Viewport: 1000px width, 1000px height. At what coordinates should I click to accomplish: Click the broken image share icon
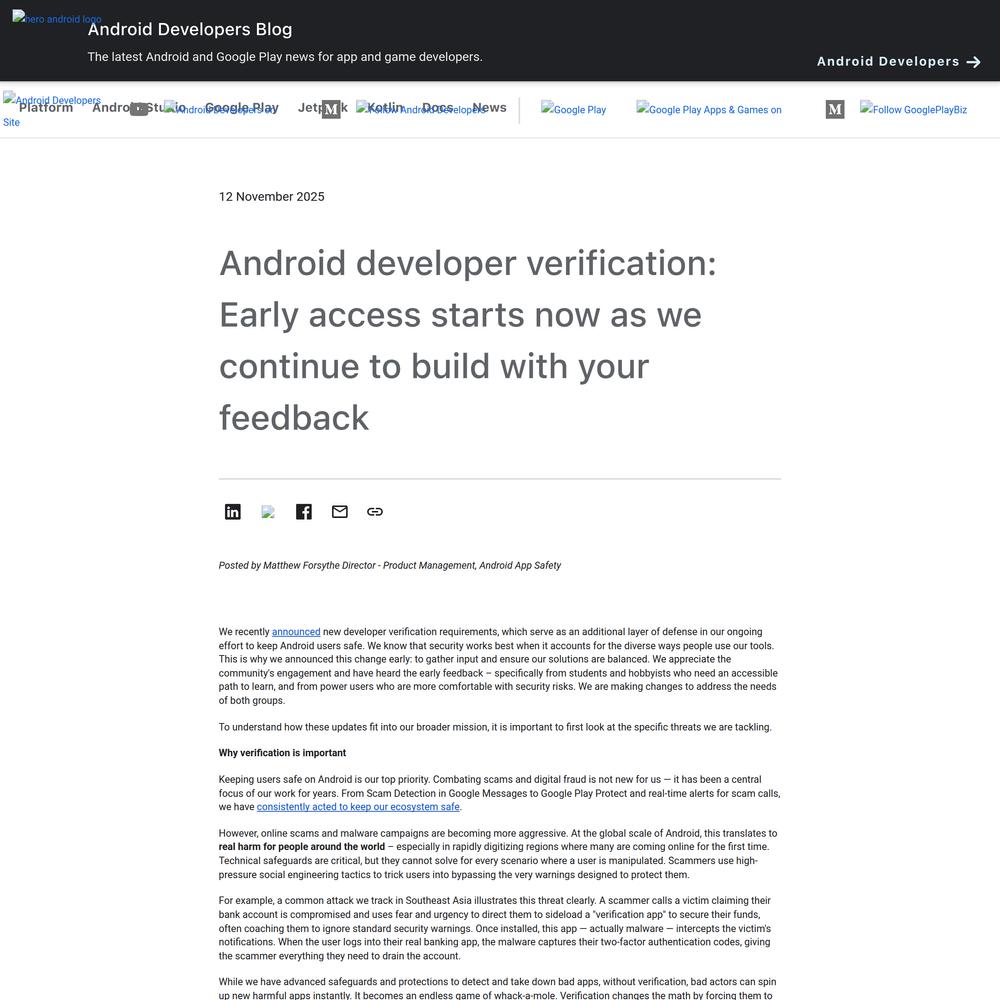click(x=268, y=512)
